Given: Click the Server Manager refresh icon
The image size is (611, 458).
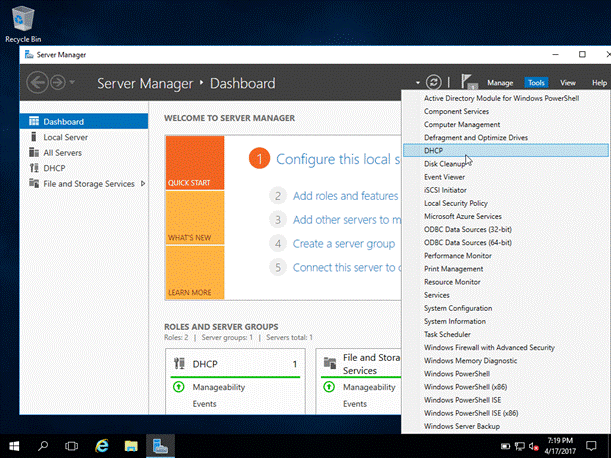Looking at the screenshot, I should pyautogui.click(x=433, y=83).
